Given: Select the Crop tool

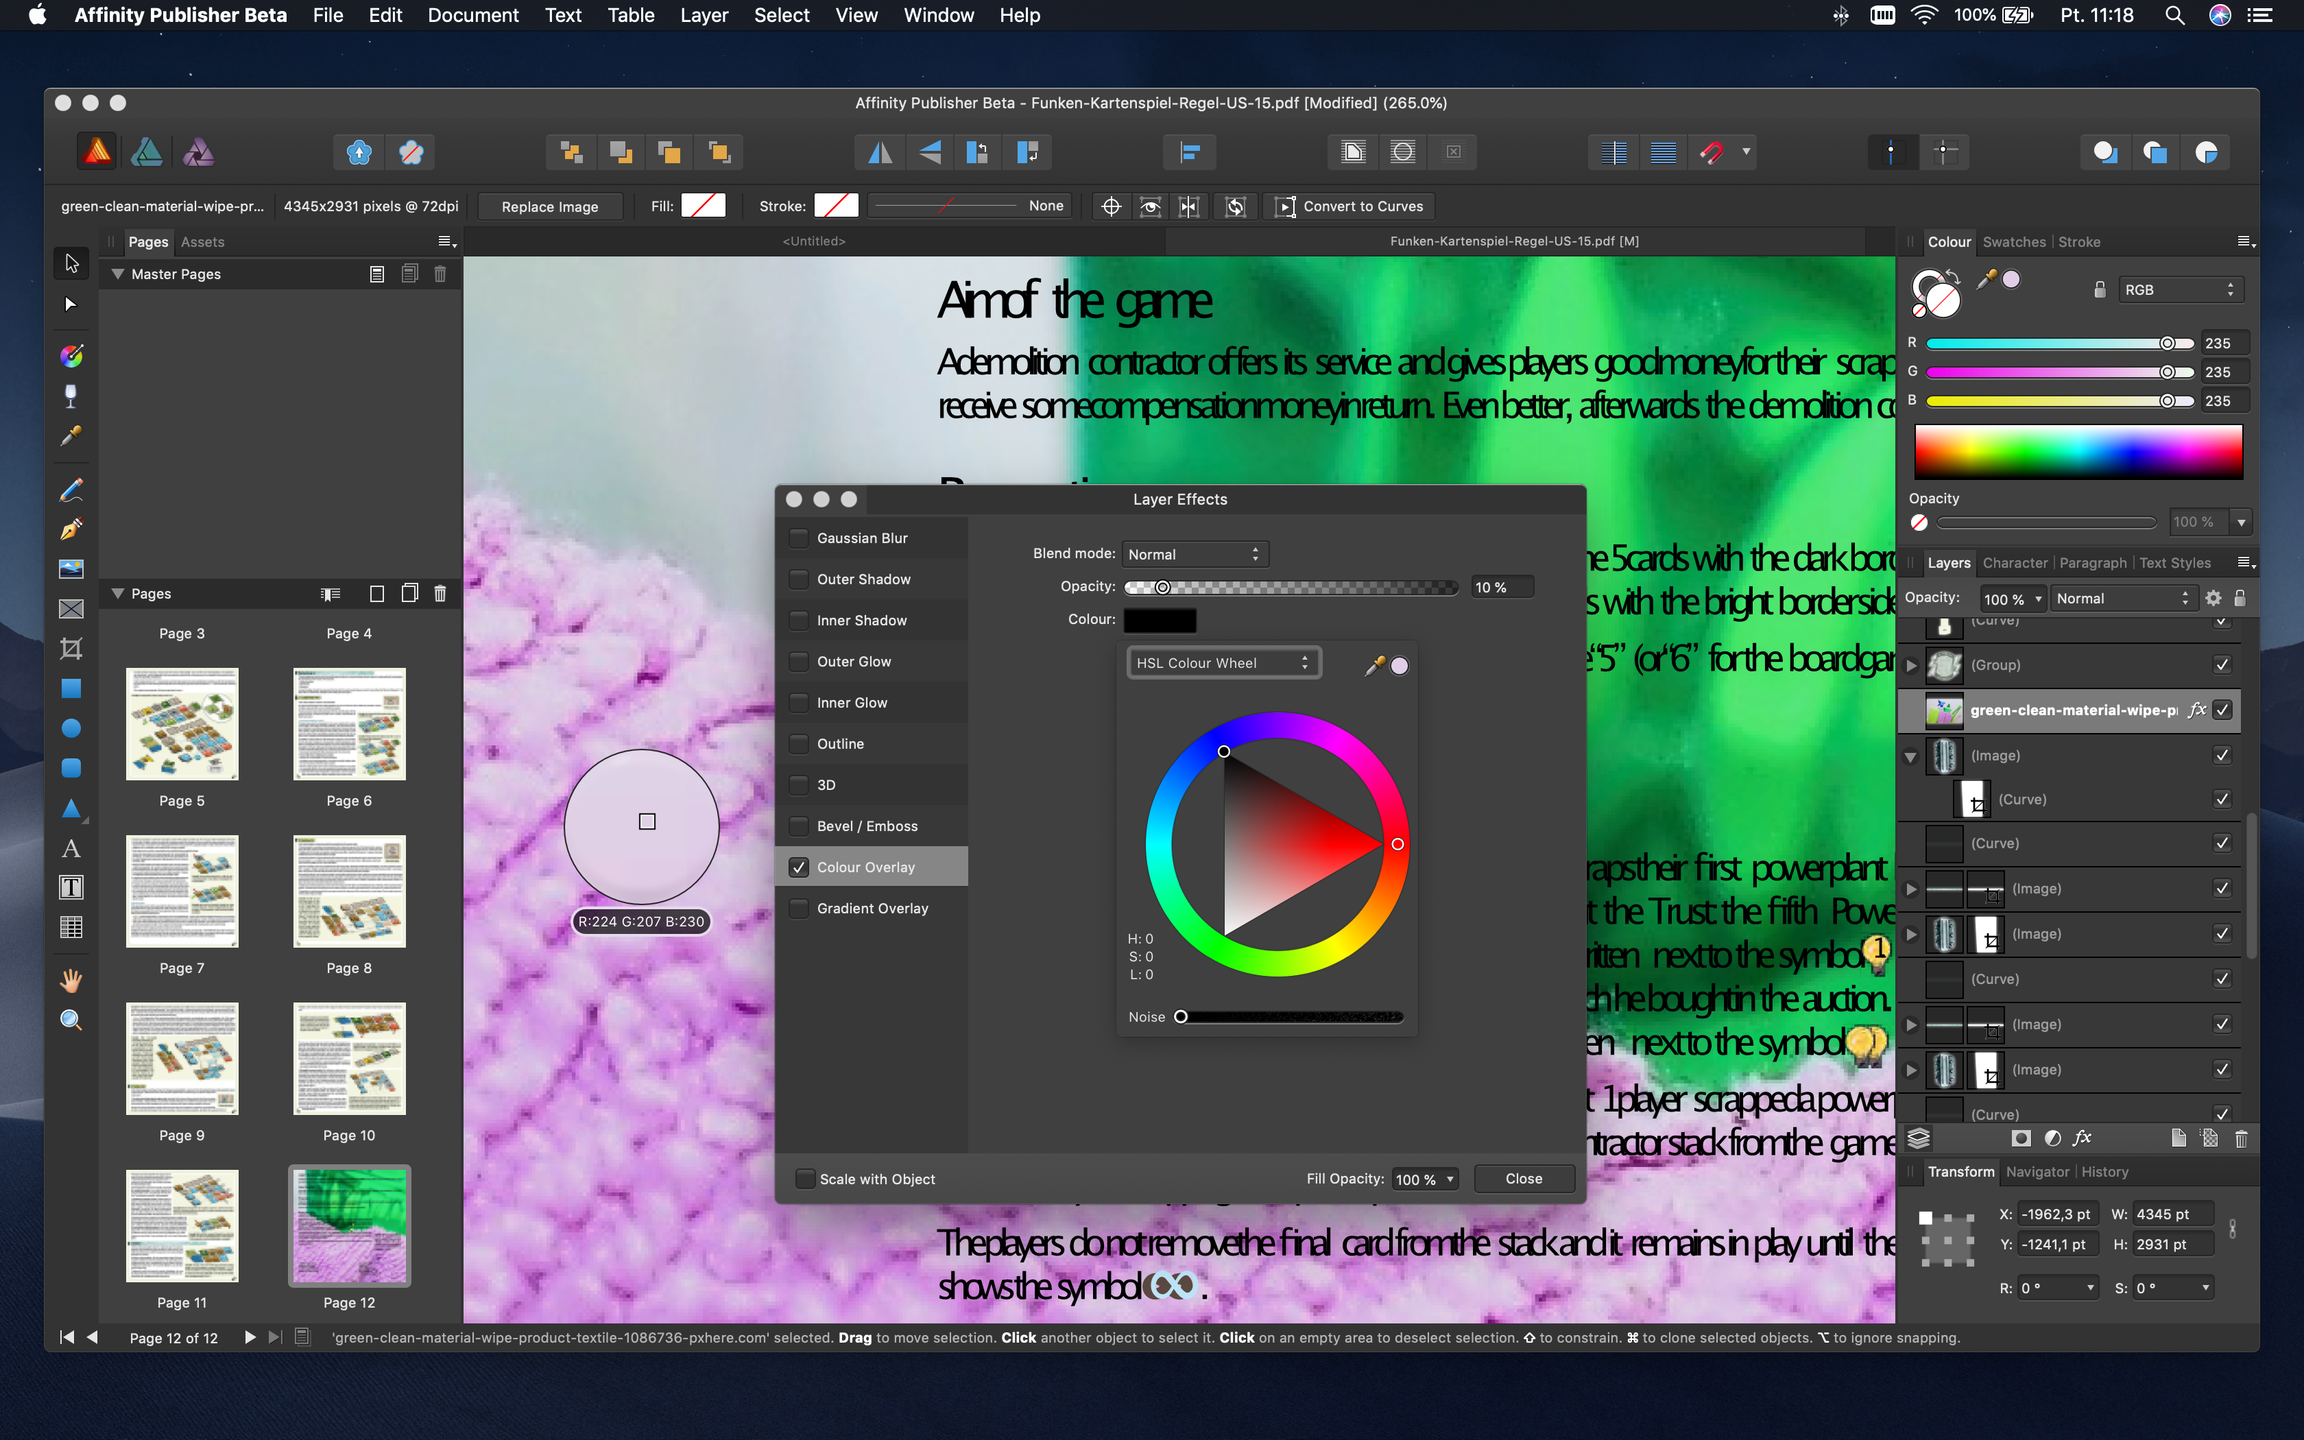Looking at the screenshot, I should click(x=71, y=649).
